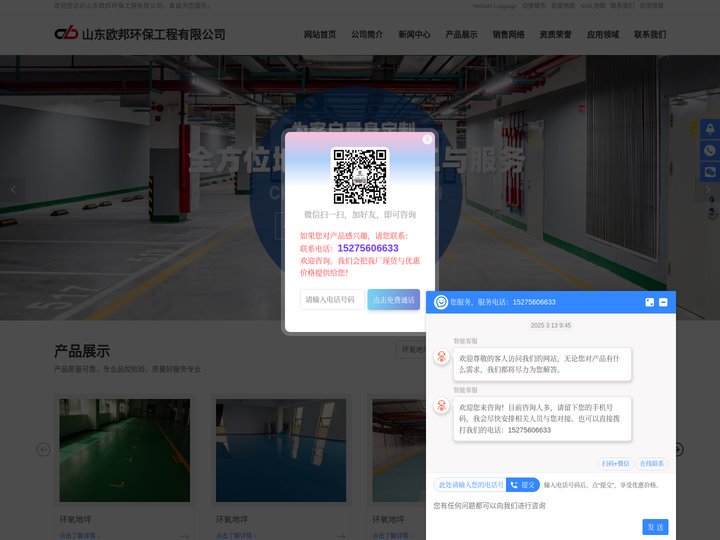Click the 扫码+微信 chip in chat

coord(615,463)
